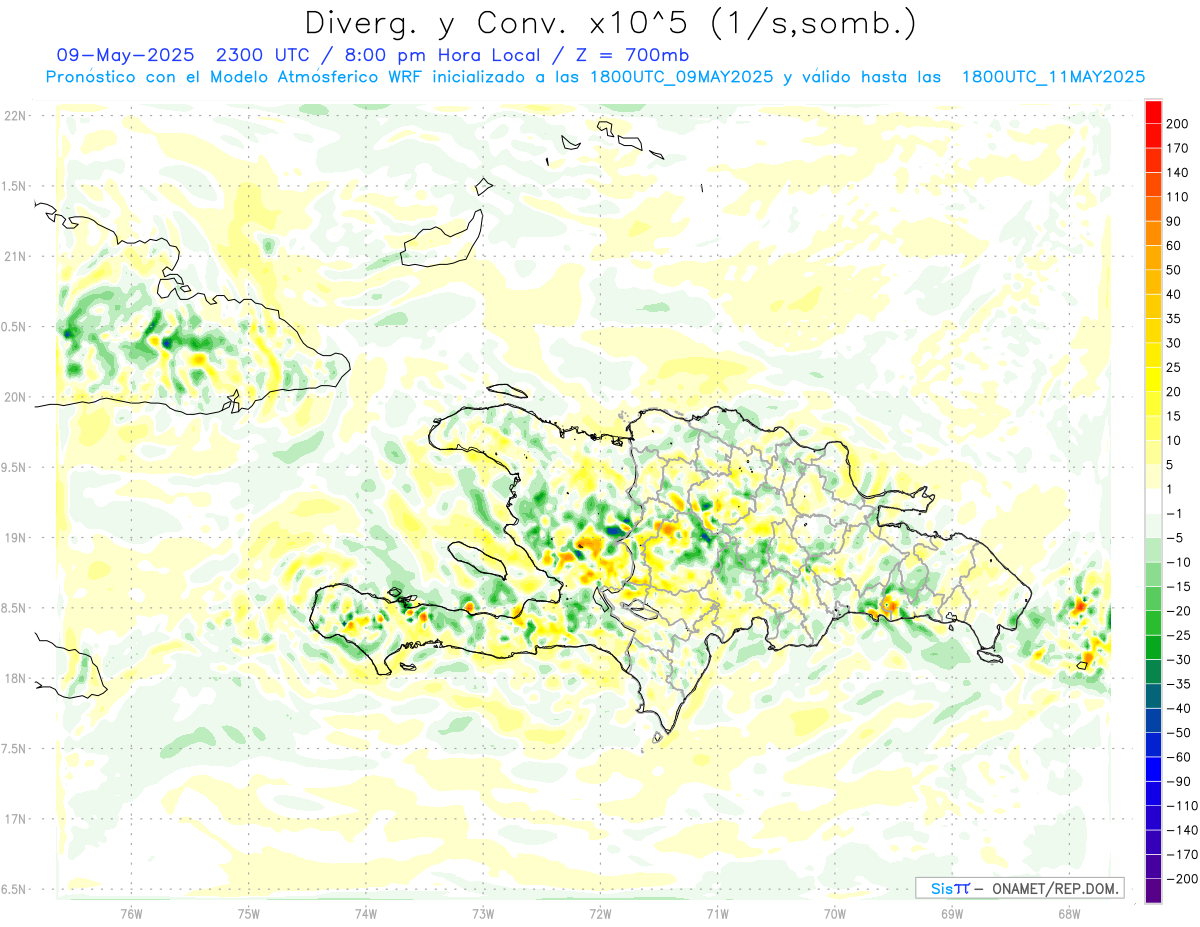Screen dimensions: 1200x927
Task: Click the "76W" longitude axis label
Action: pos(131,913)
